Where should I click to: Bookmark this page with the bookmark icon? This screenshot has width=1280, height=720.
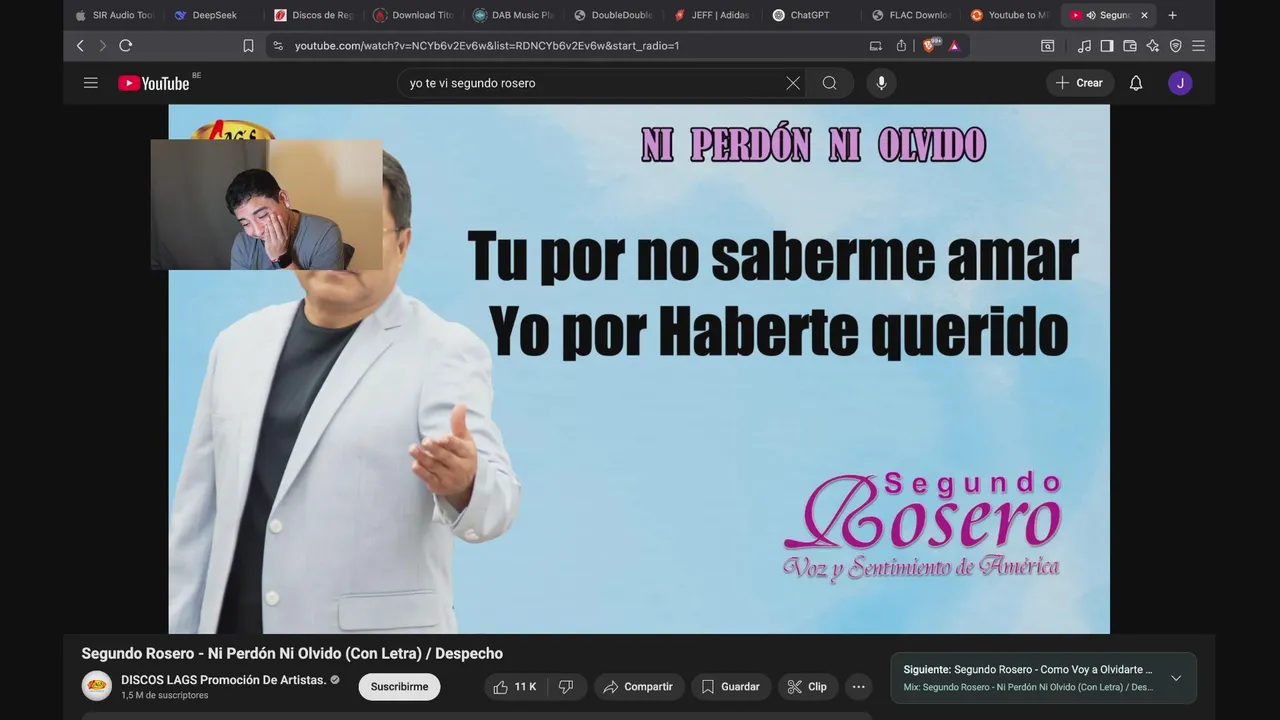click(x=248, y=45)
